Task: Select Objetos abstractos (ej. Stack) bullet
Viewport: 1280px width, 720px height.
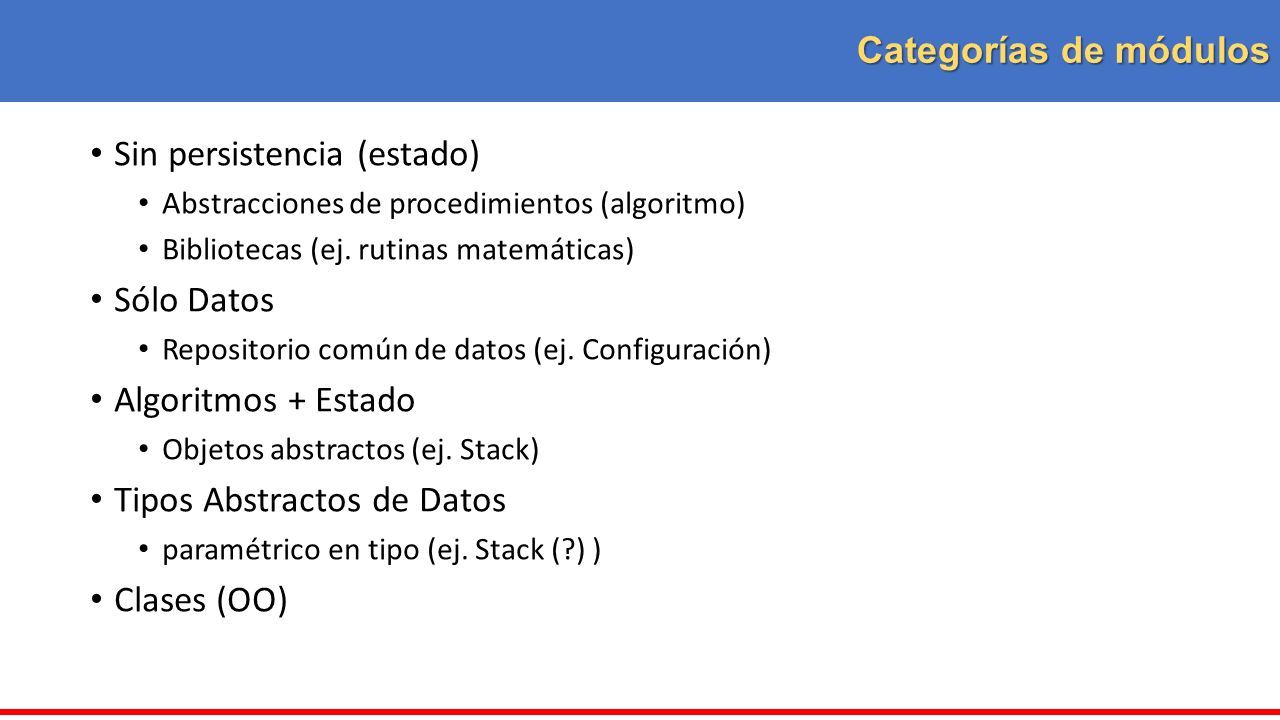Action: (350, 450)
